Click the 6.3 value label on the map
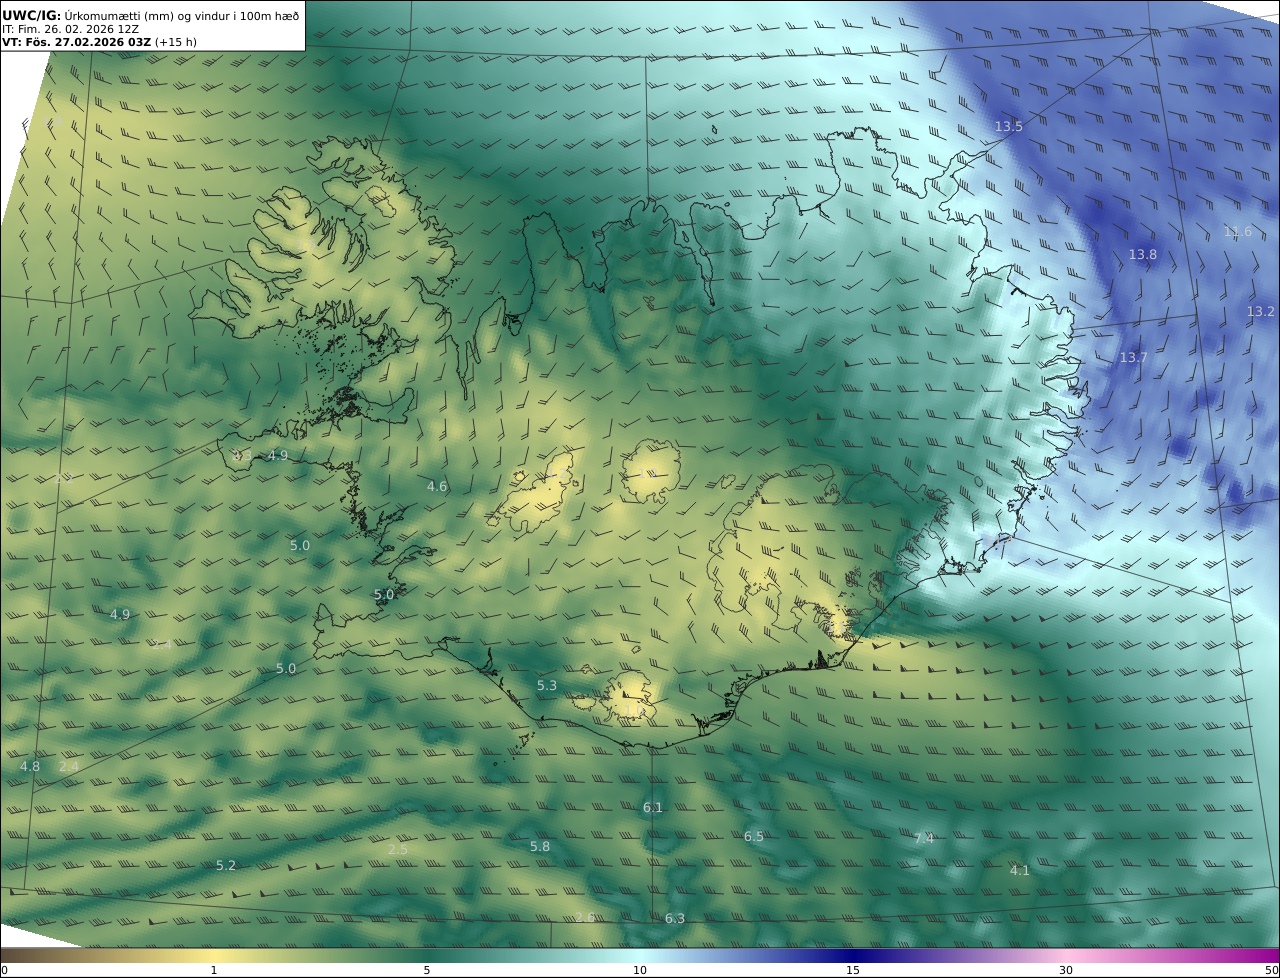The height and width of the screenshot is (978, 1280). pyautogui.click(x=675, y=919)
